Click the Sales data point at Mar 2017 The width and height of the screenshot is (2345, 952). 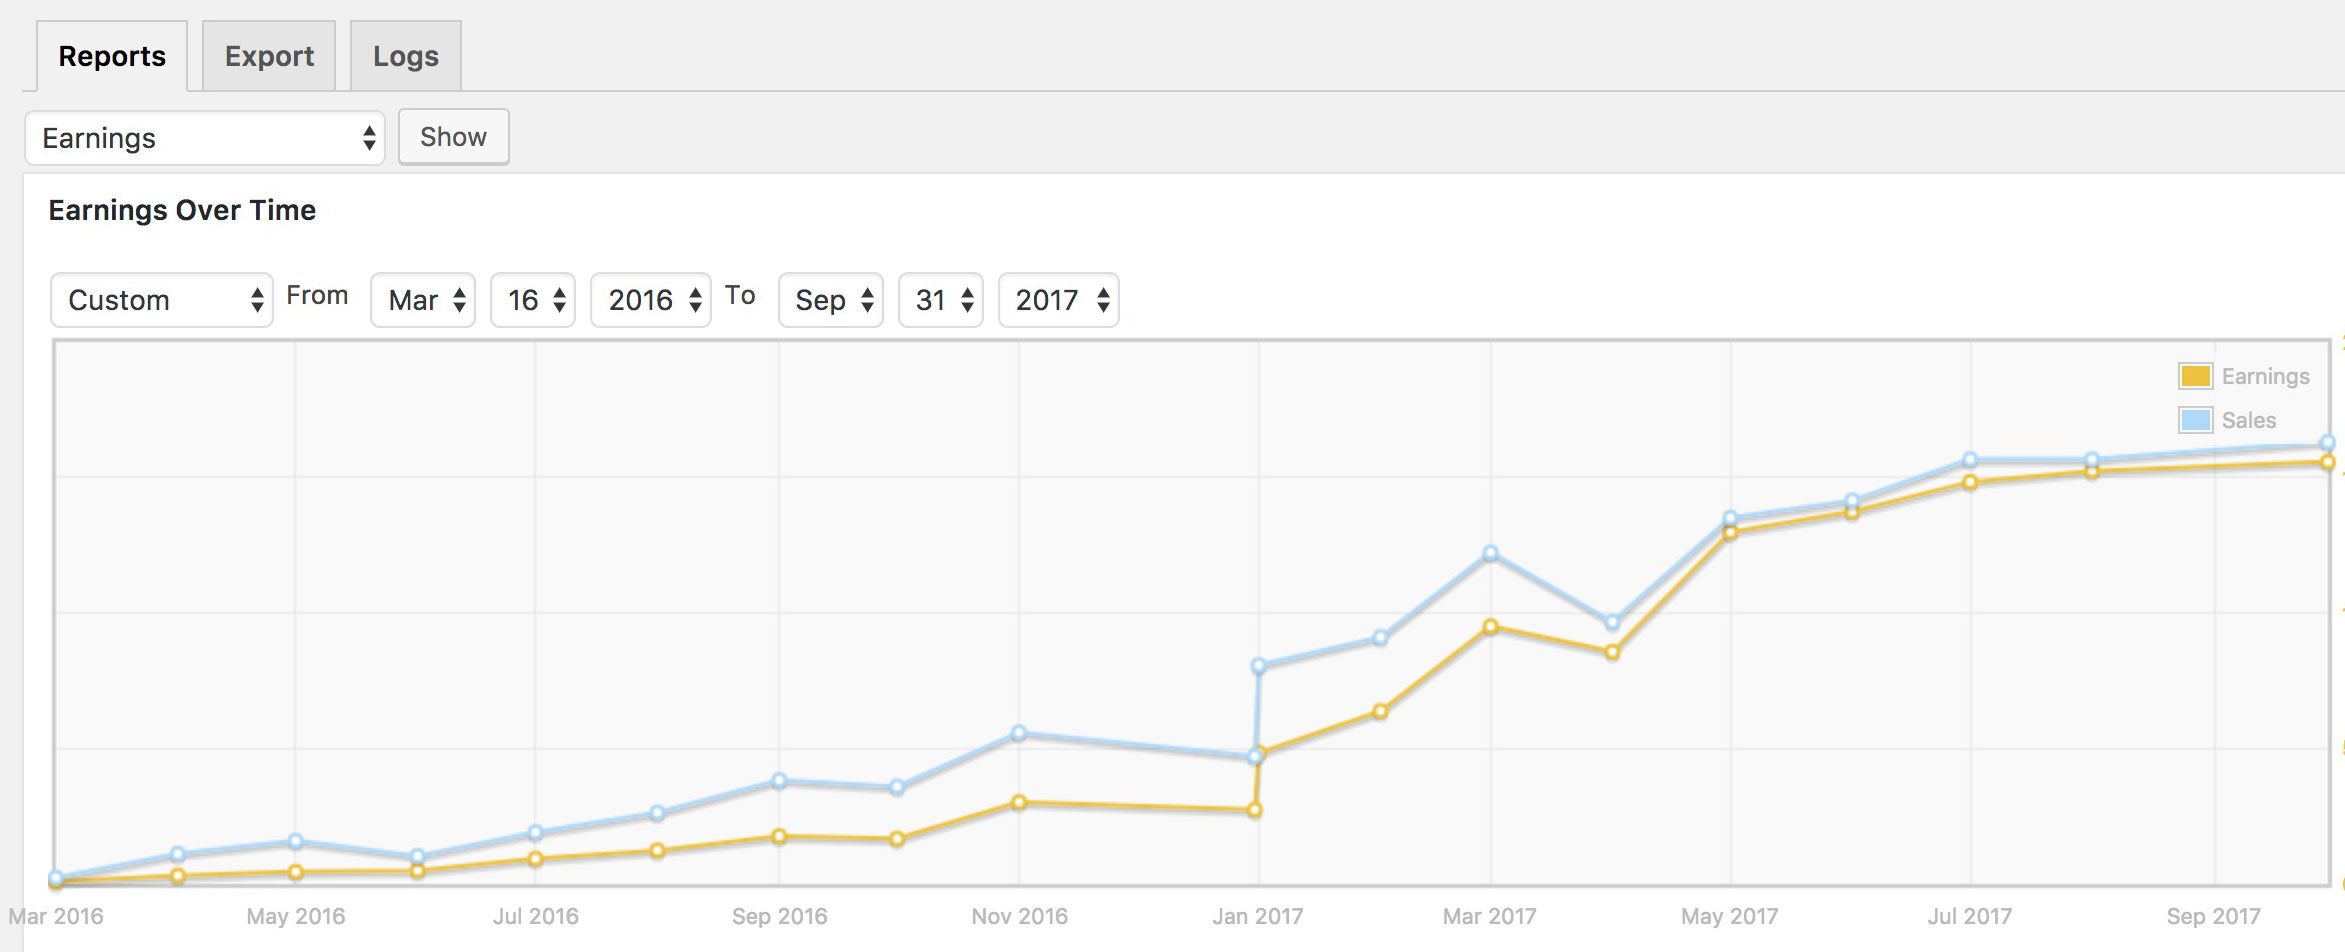coord(1491,553)
